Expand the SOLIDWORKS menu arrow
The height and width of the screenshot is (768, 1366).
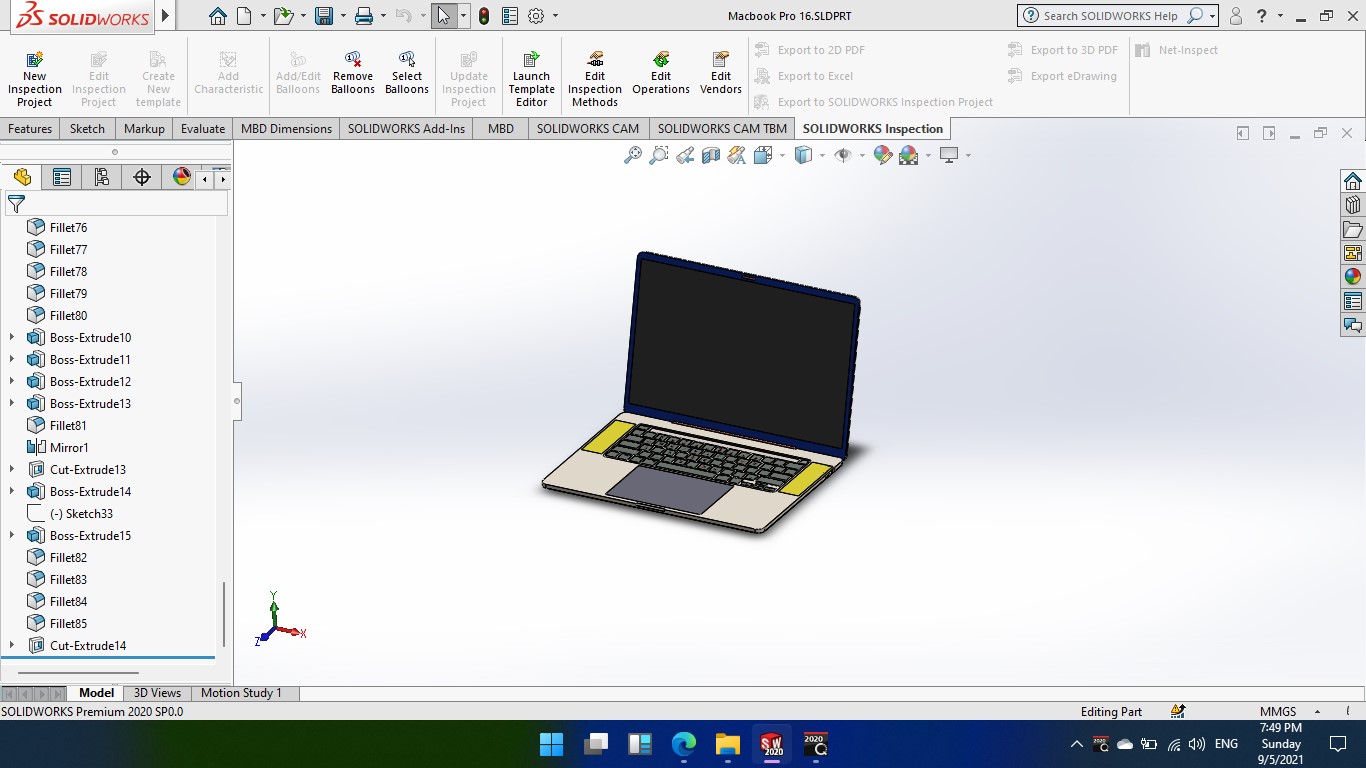[x=166, y=16]
